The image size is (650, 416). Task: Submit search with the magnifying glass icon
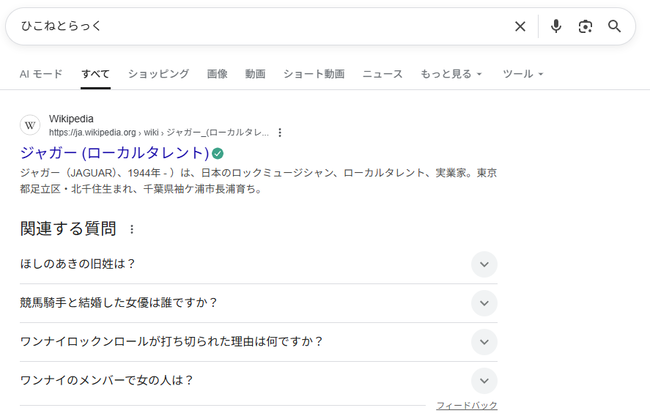[614, 27]
